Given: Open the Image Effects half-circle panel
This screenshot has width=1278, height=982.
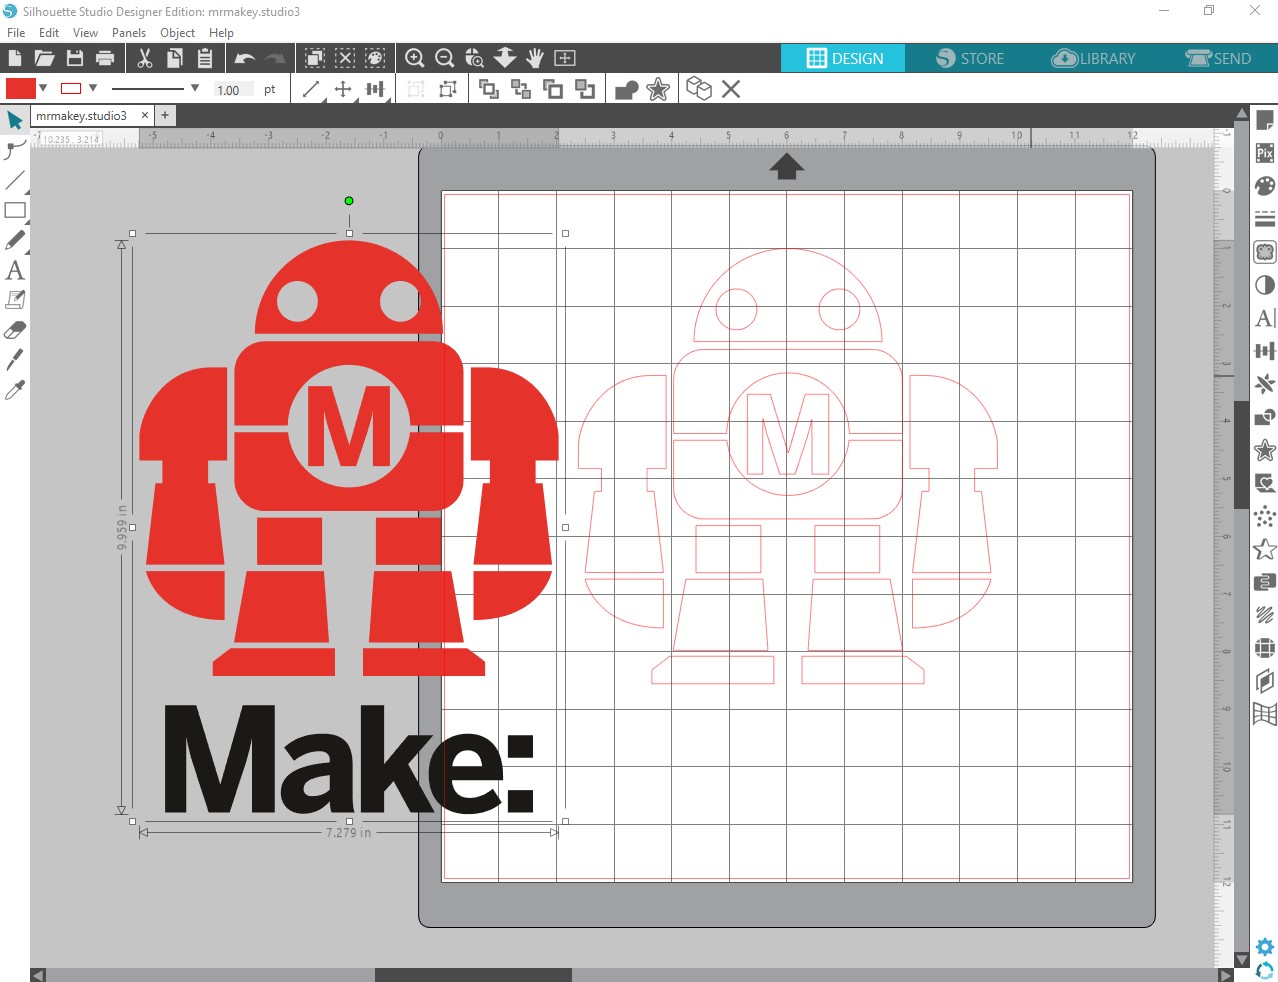Looking at the screenshot, I should [1265, 285].
